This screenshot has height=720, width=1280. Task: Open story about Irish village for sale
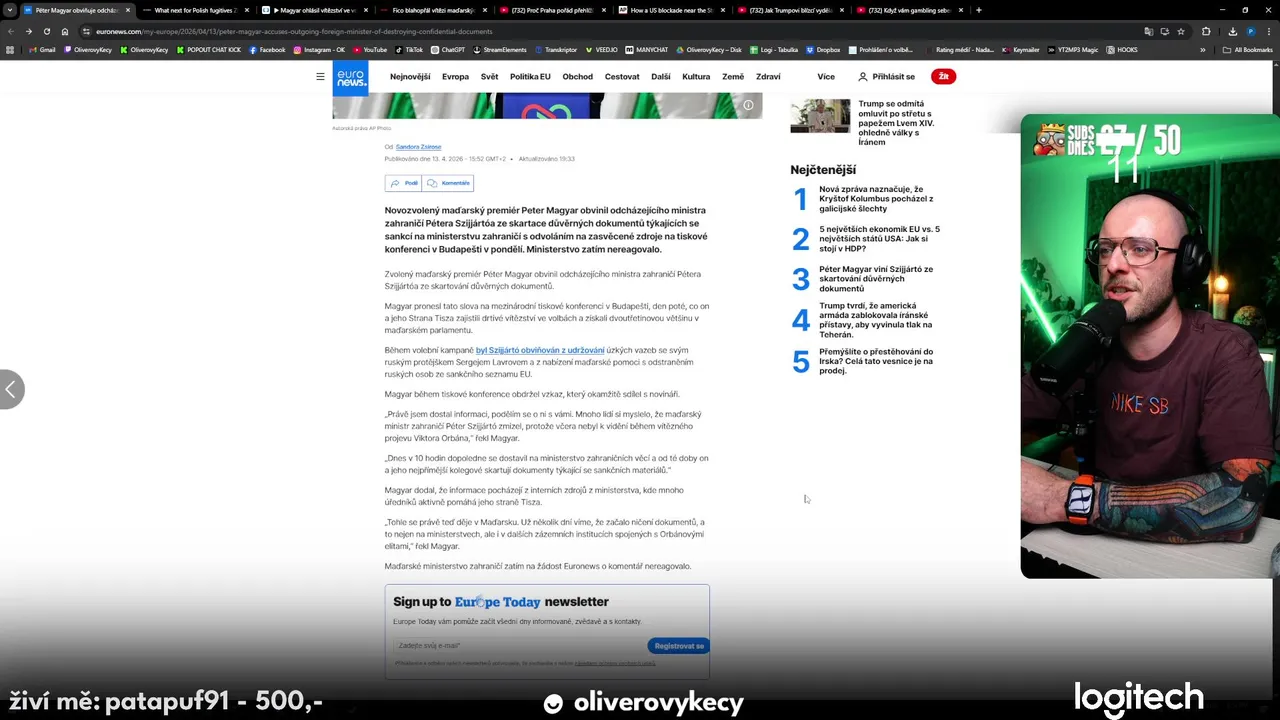(x=876, y=361)
